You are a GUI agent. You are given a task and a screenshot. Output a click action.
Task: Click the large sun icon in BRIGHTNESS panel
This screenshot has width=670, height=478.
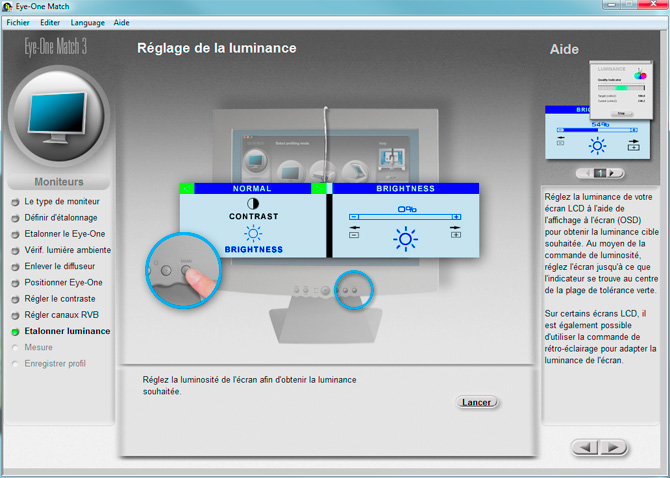406,239
